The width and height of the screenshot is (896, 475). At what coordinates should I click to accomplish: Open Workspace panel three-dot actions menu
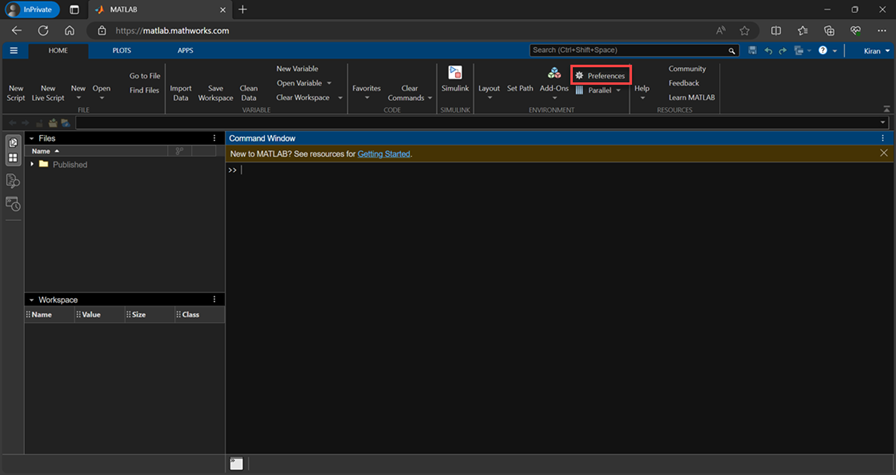coord(214,300)
